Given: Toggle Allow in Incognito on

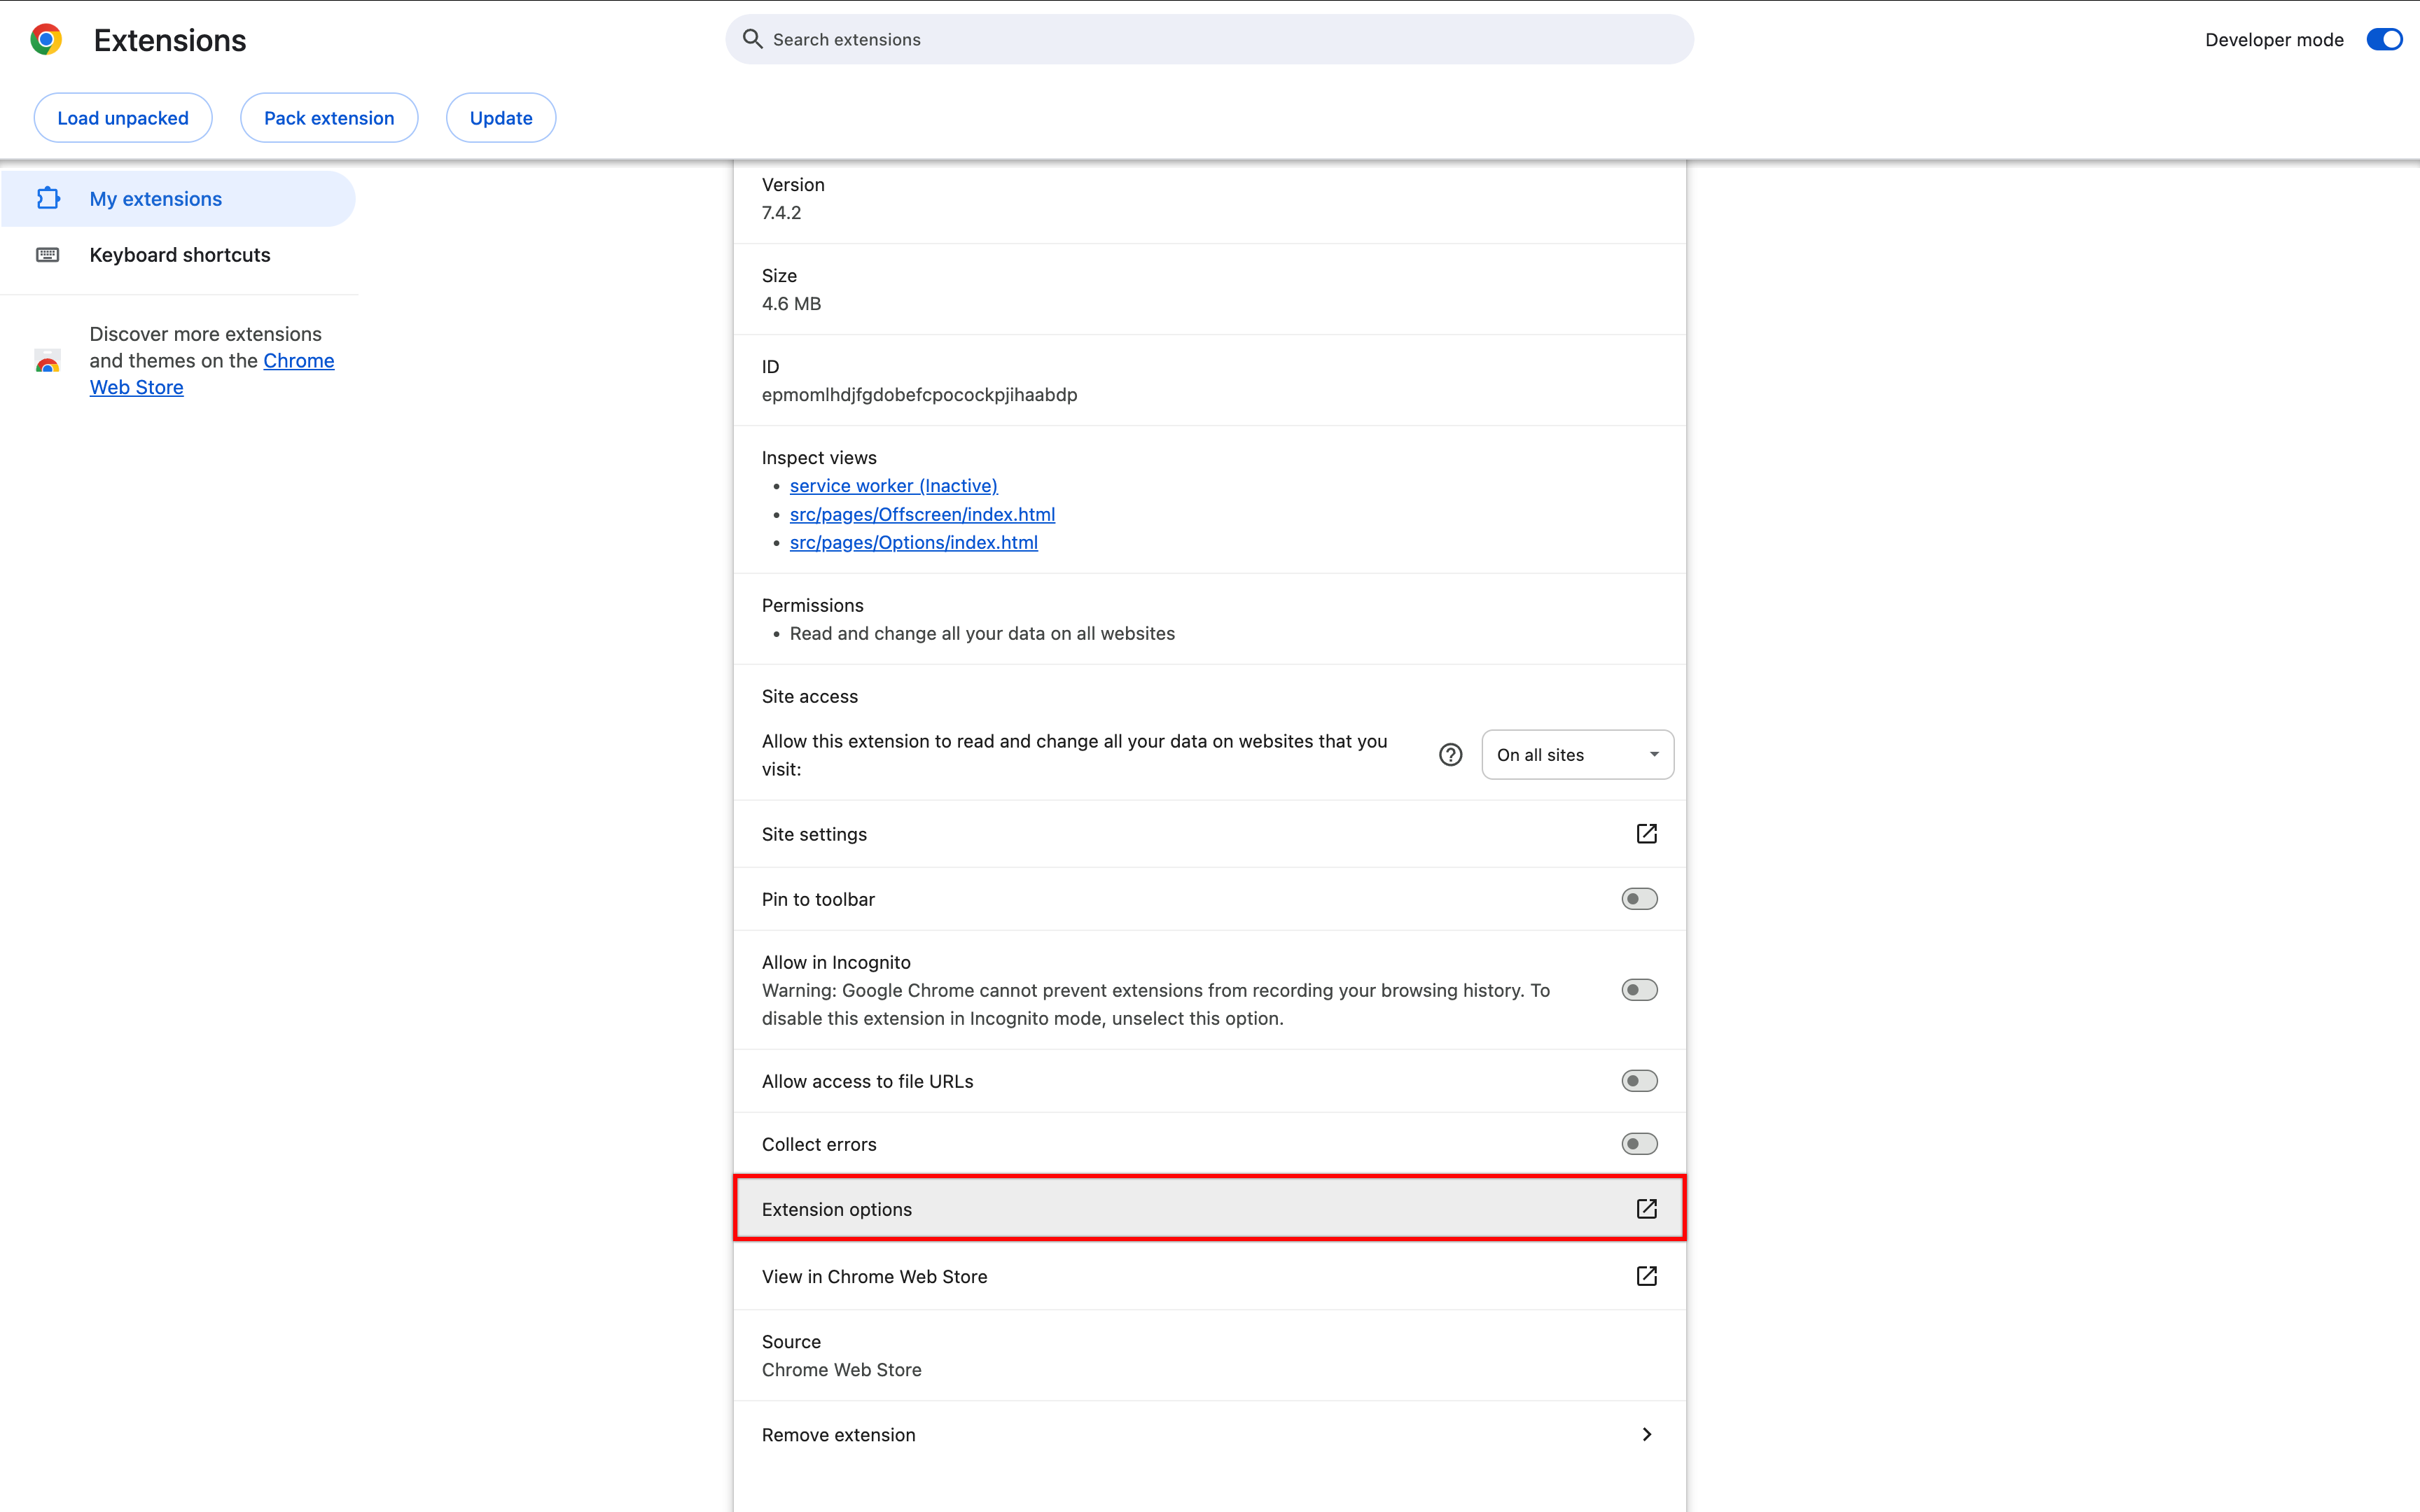Looking at the screenshot, I should coord(1639,990).
